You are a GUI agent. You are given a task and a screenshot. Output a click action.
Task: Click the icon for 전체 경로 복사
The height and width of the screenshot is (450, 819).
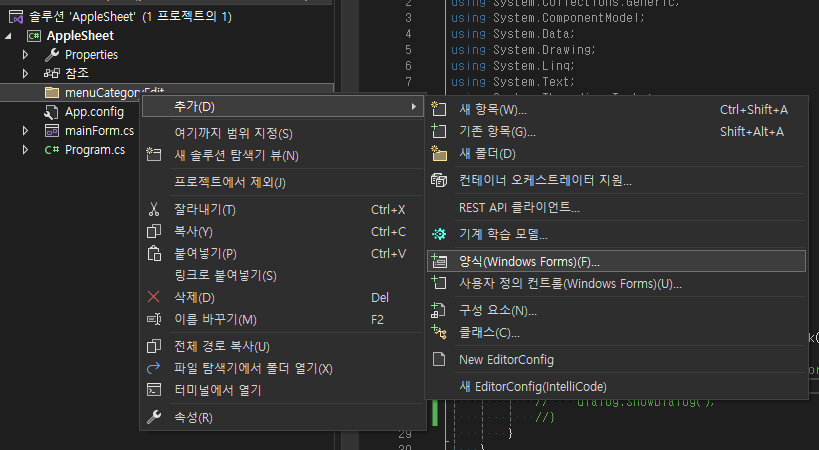coord(154,346)
